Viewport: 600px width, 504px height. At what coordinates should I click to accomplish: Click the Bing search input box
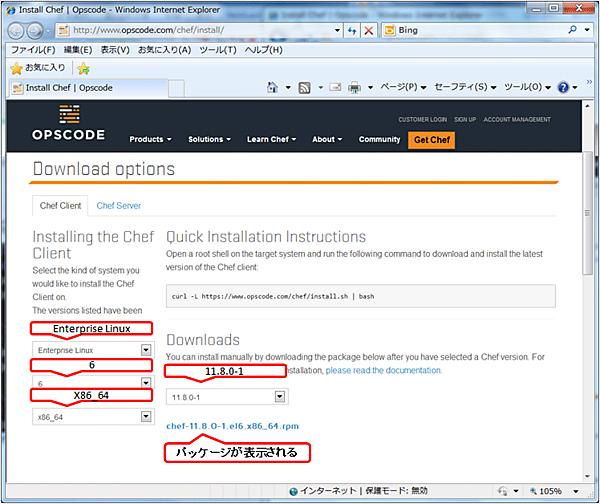(x=480, y=30)
